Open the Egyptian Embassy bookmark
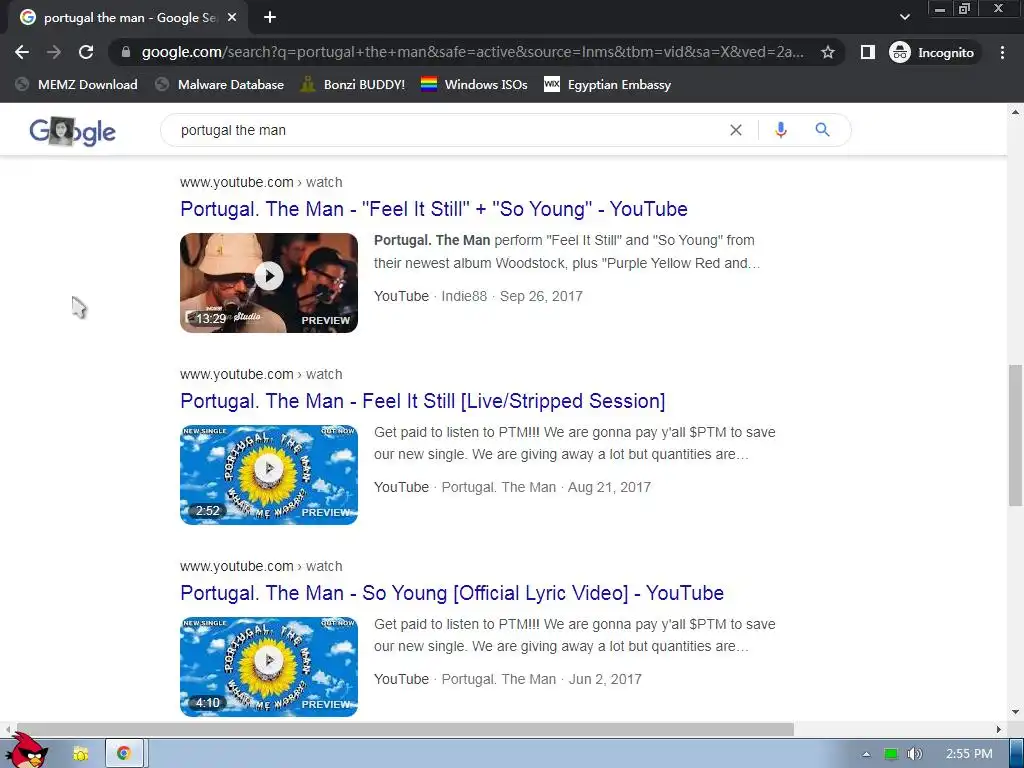Image resolution: width=1024 pixels, height=768 pixels. (x=607, y=84)
